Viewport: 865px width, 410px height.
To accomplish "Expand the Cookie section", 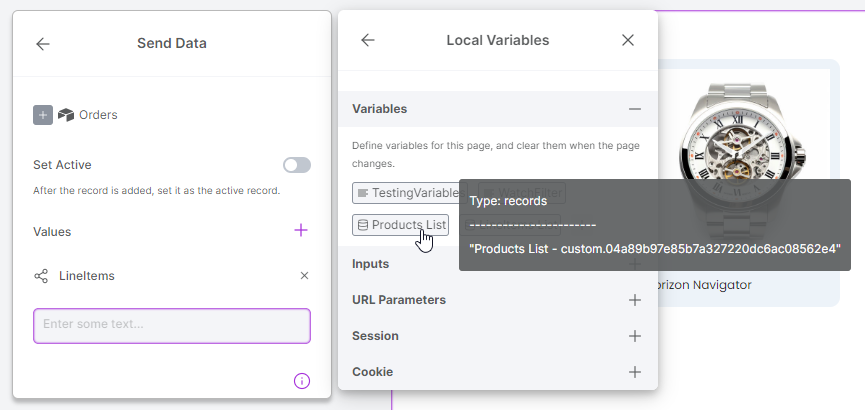I will pos(635,372).
